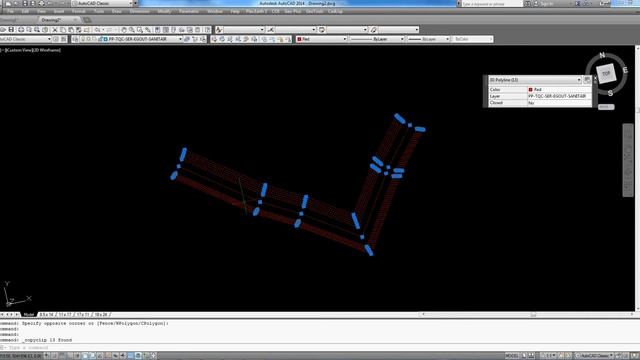The image size is (640, 360).
Task: Select the Zoom Realtime magnifier tool
Action: coord(131,30)
